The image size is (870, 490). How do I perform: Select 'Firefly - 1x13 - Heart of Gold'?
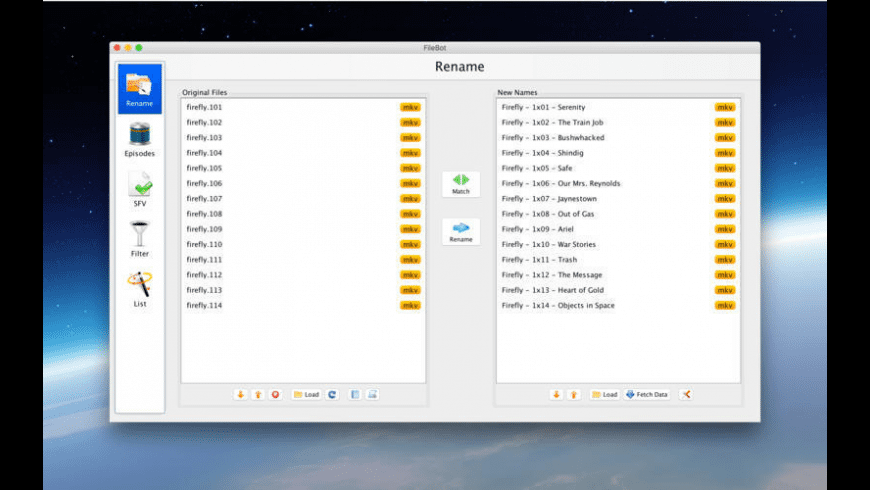(618, 290)
